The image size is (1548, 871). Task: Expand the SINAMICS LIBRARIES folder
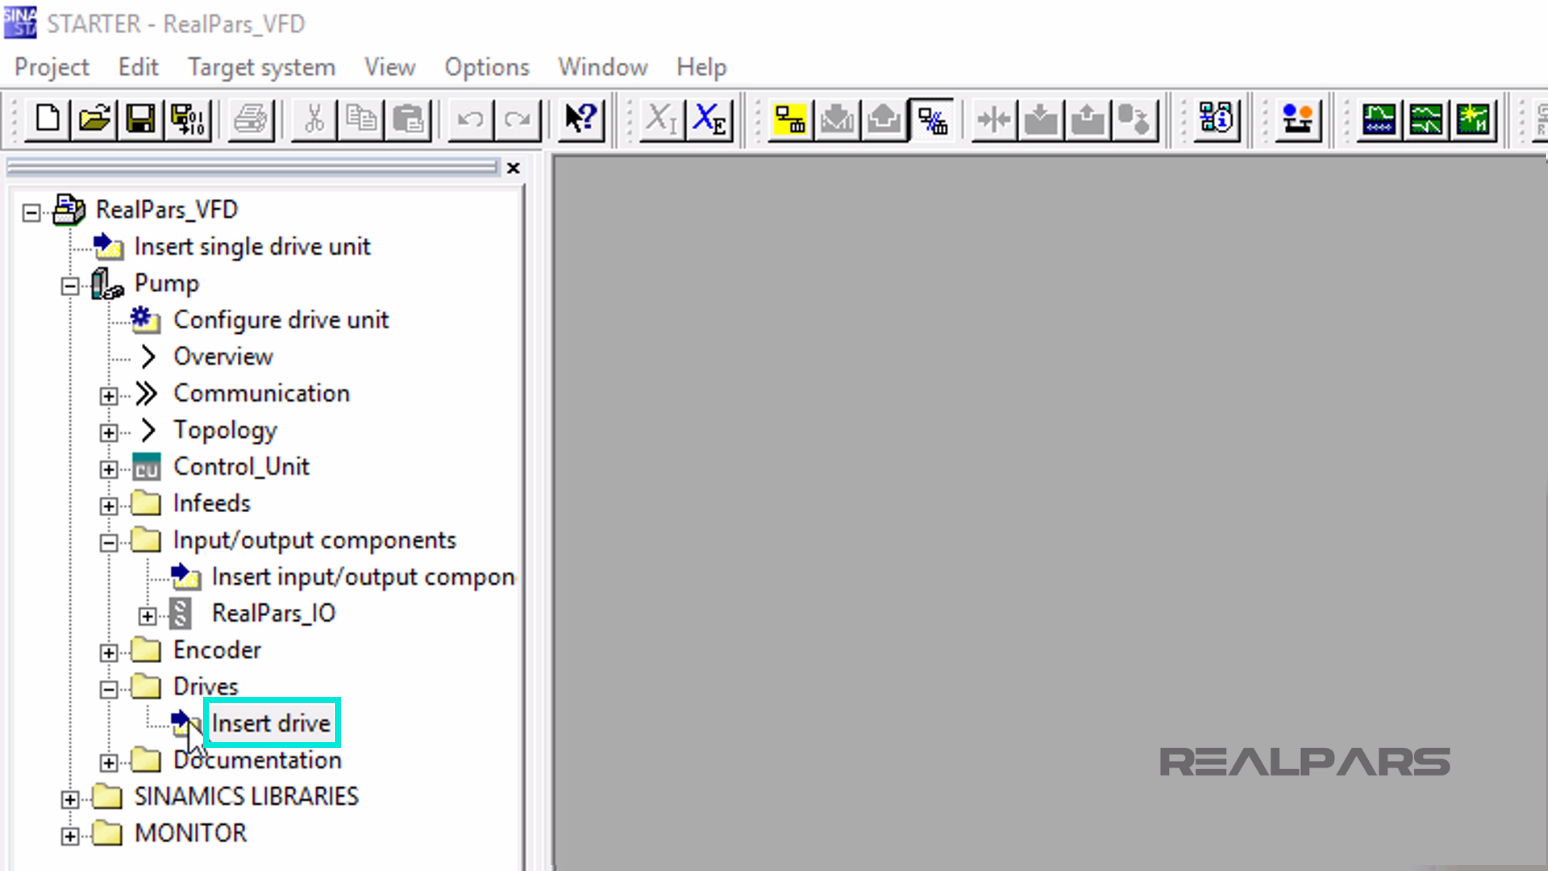(68, 797)
